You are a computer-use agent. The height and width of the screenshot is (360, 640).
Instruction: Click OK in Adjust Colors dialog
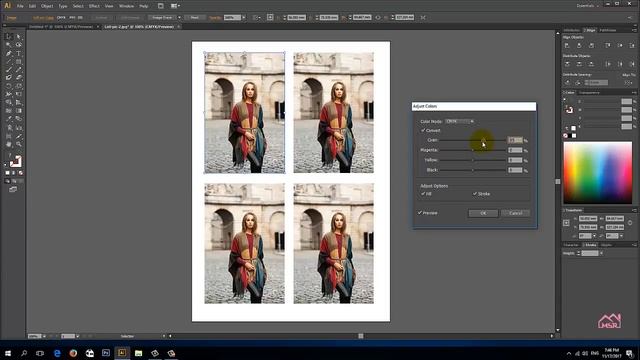tap(483, 213)
